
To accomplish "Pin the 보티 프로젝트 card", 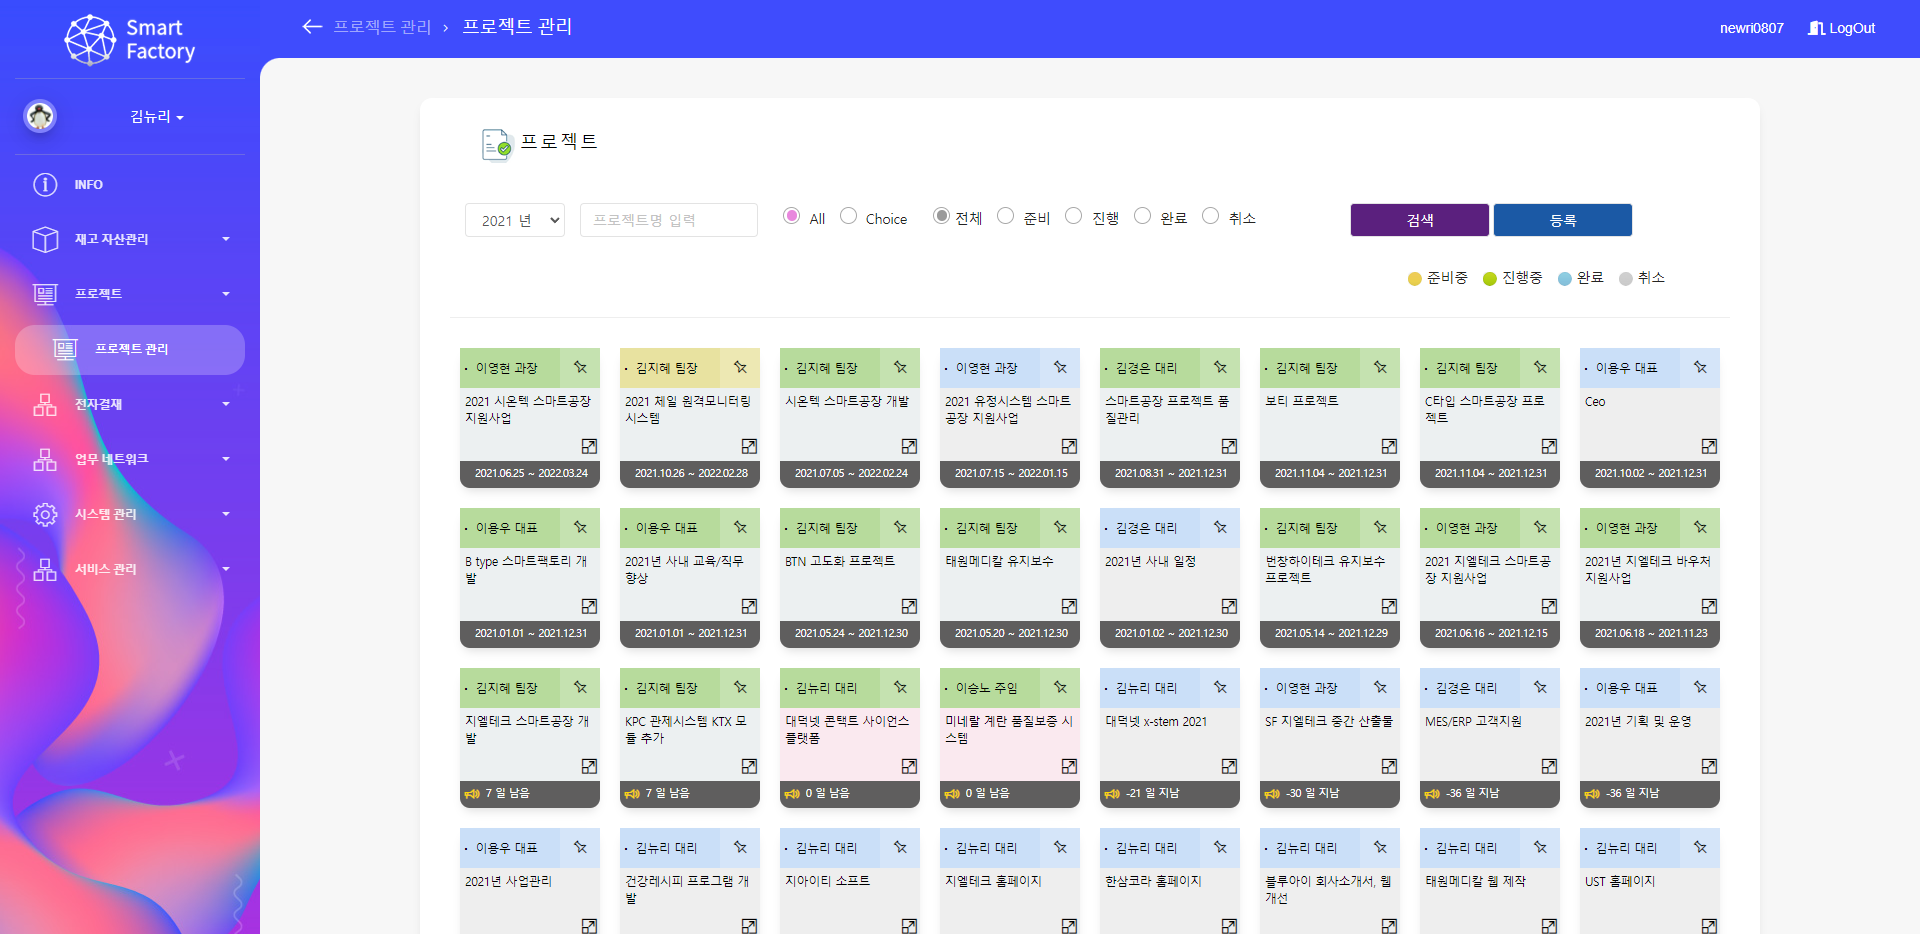I will coord(1380,368).
